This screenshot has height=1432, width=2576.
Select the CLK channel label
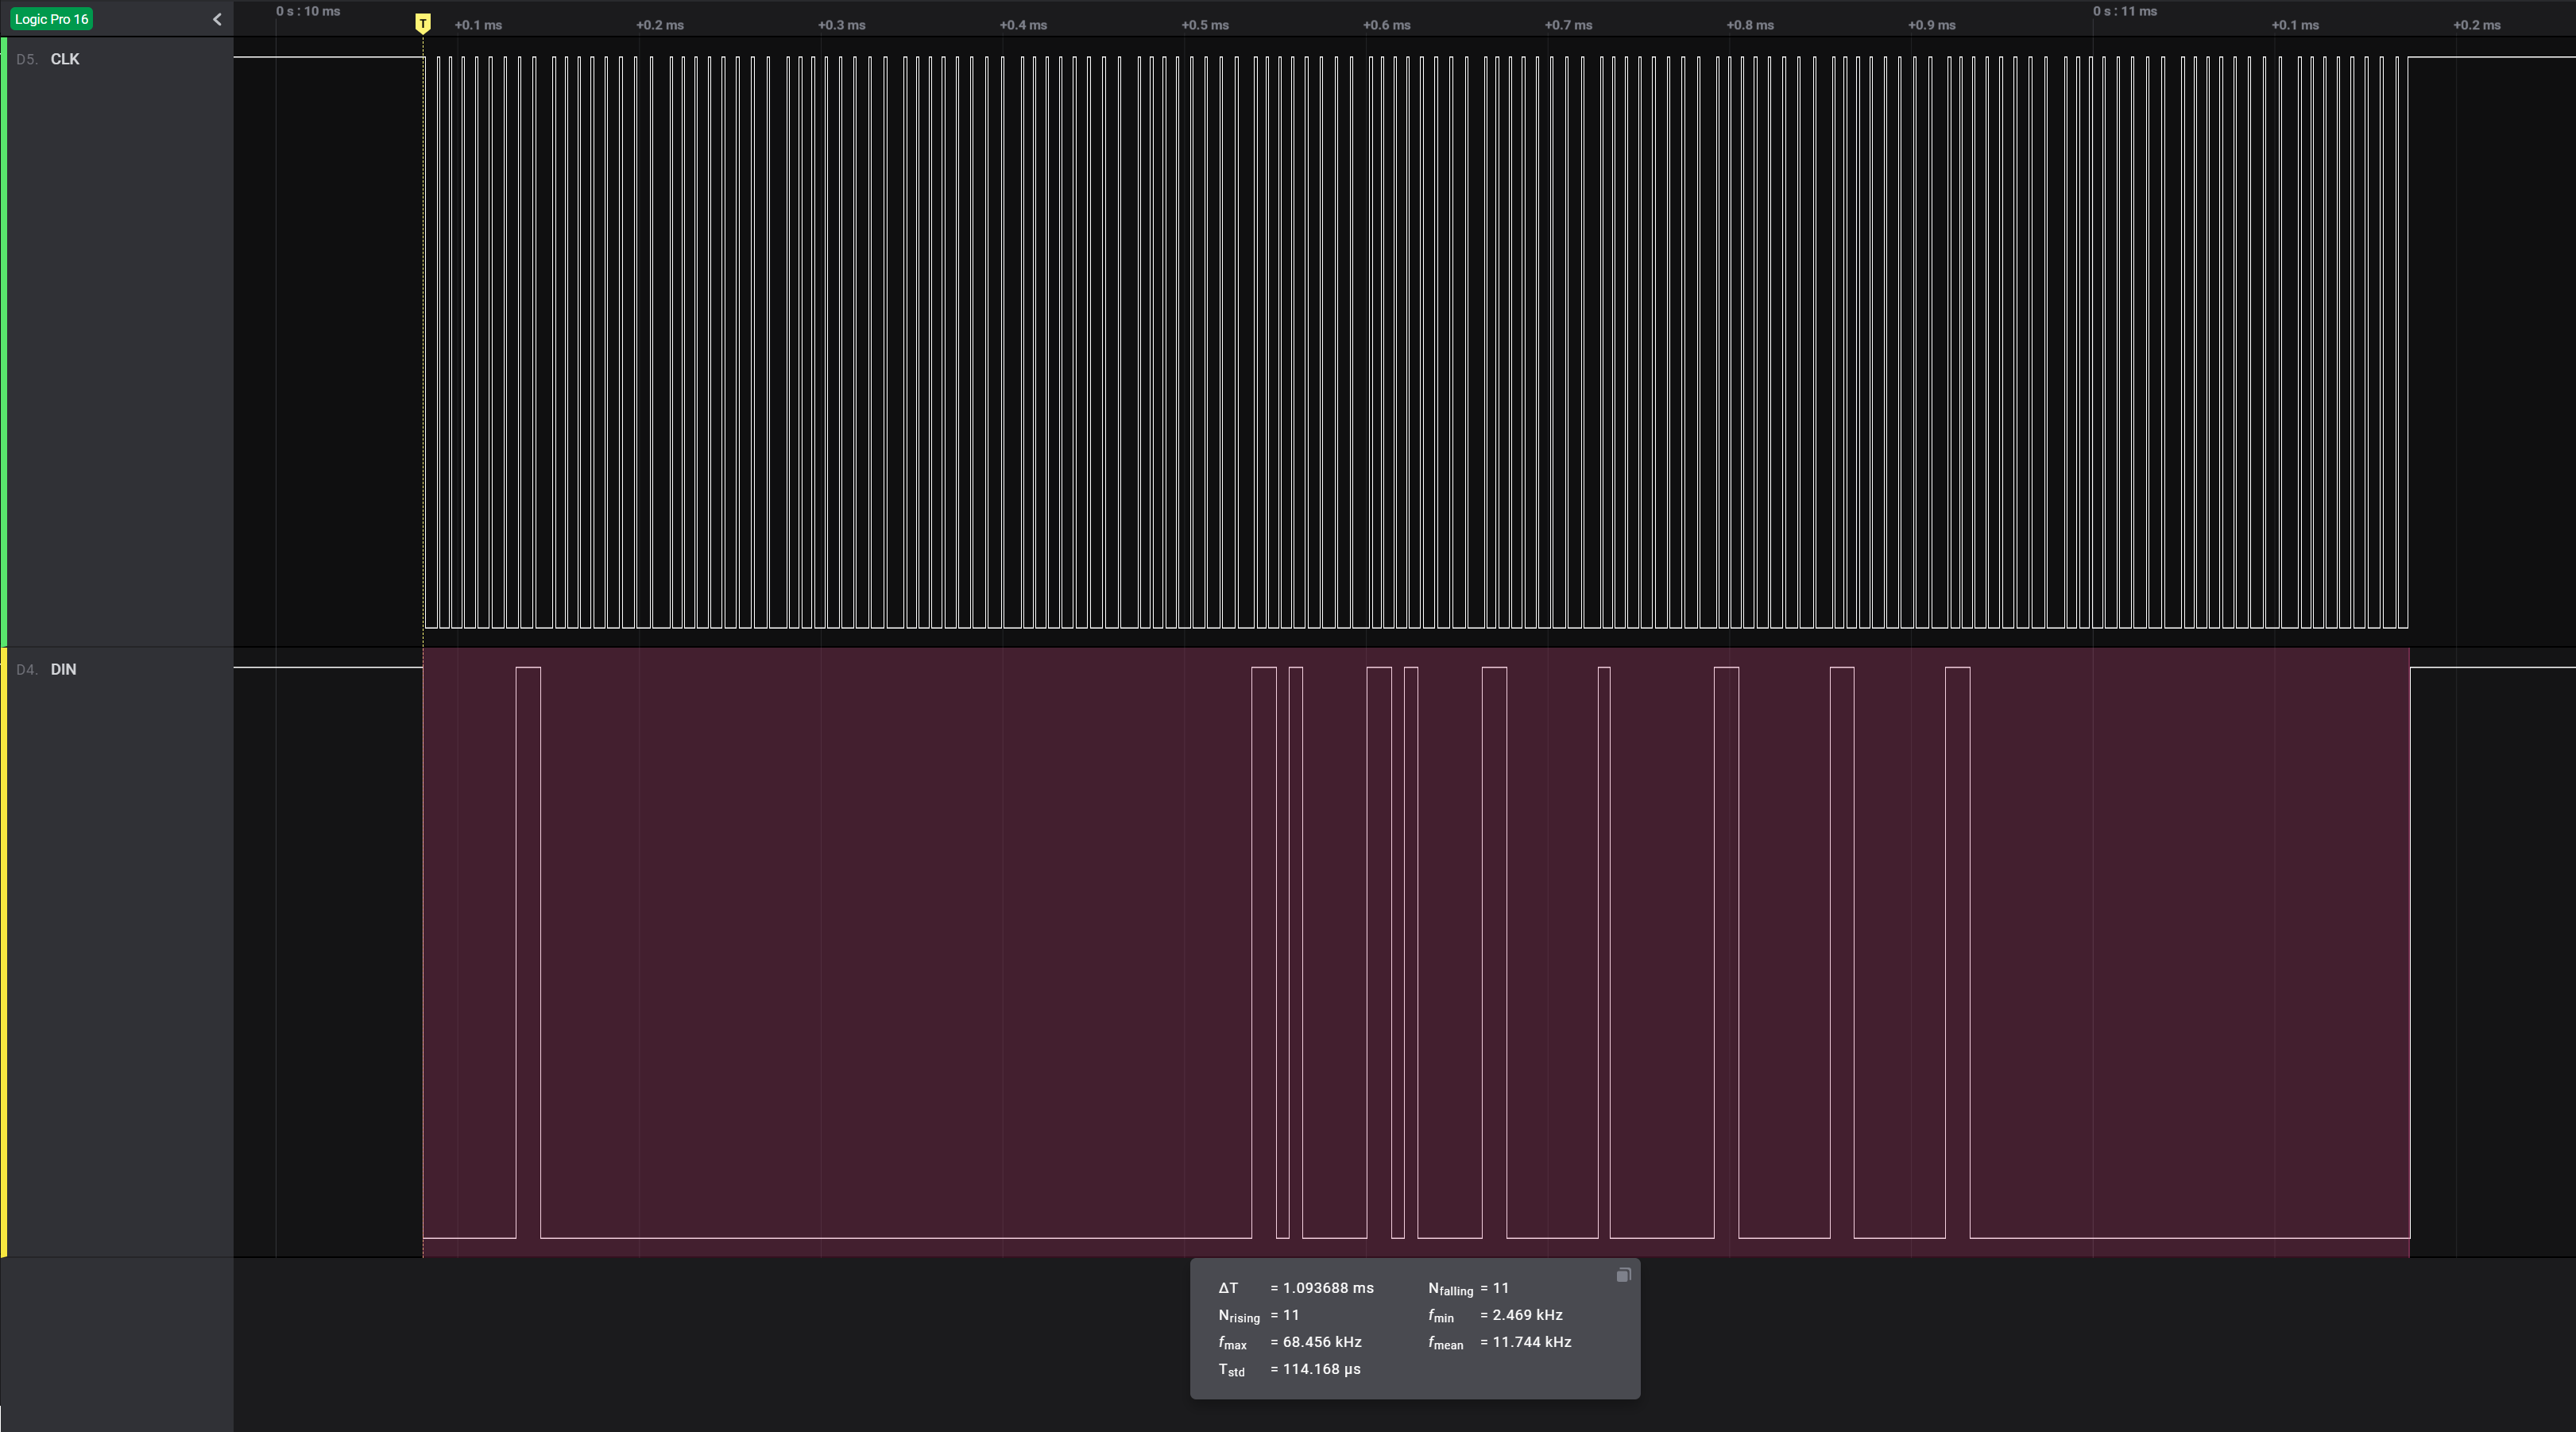65,59
